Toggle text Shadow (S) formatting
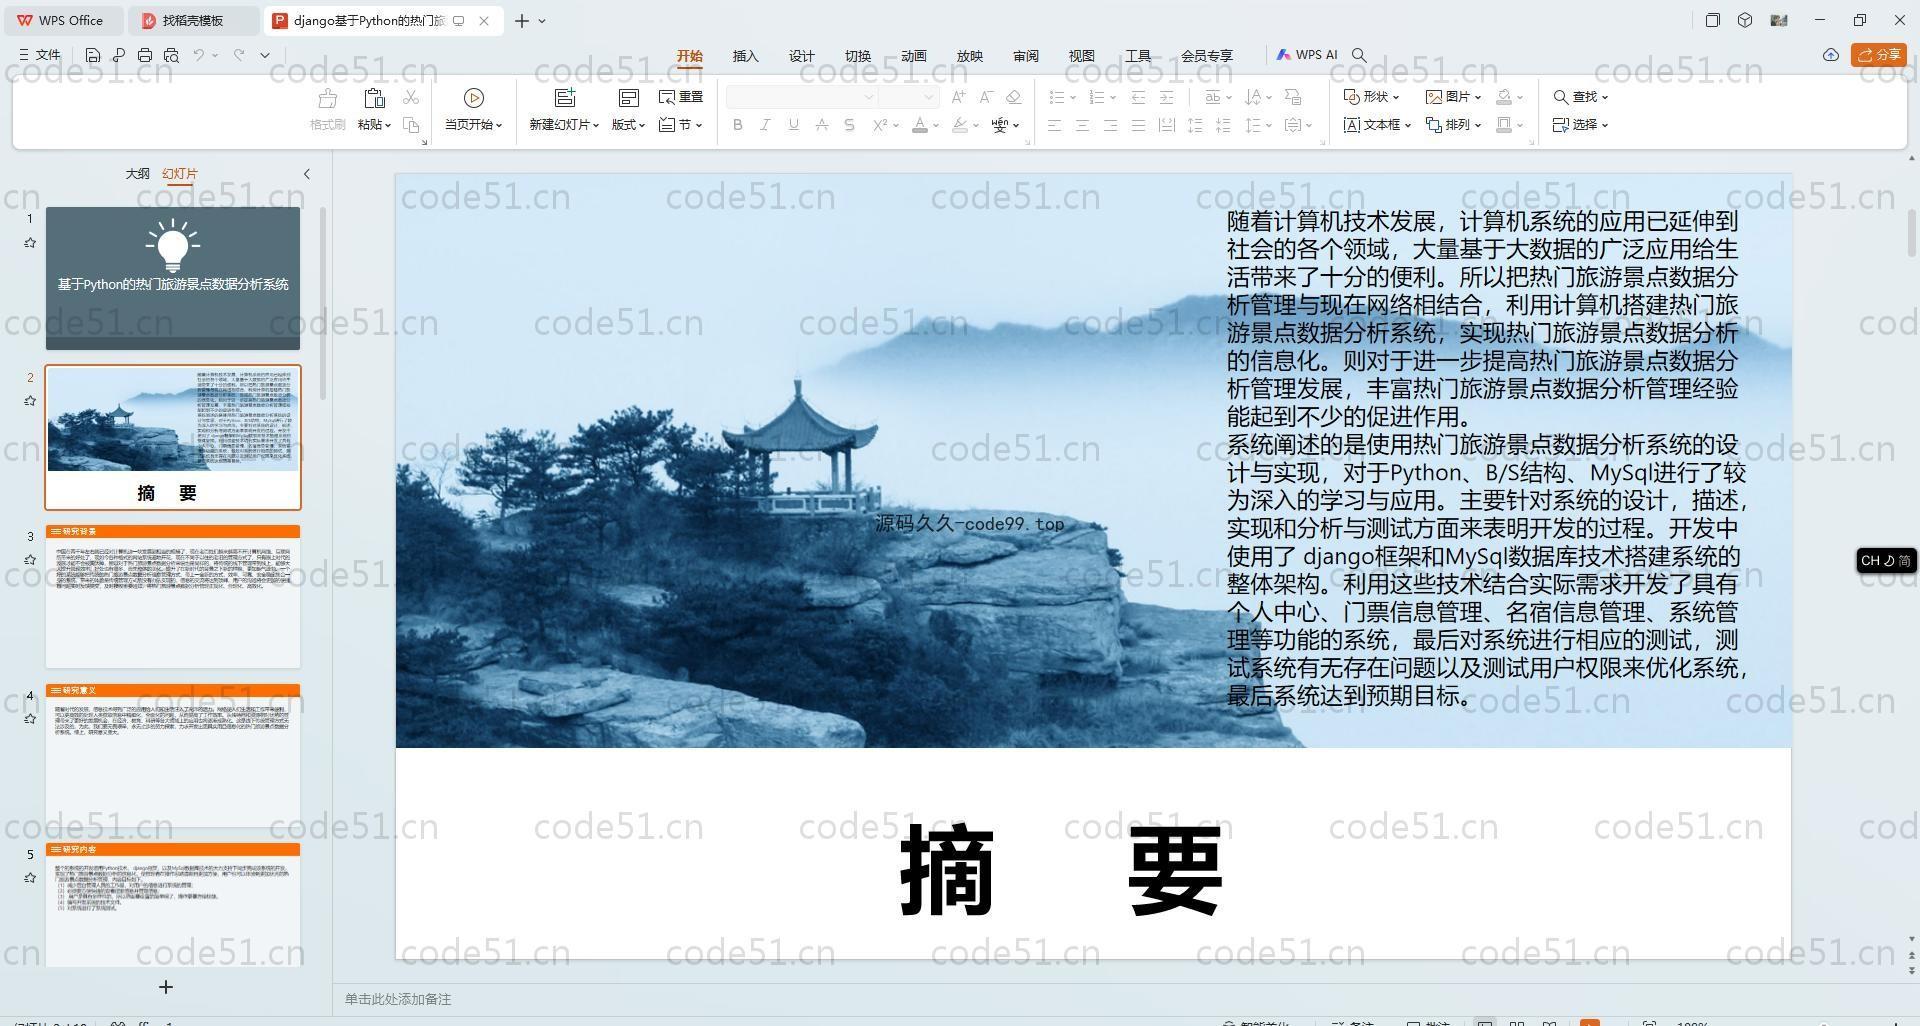 coord(849,125)
